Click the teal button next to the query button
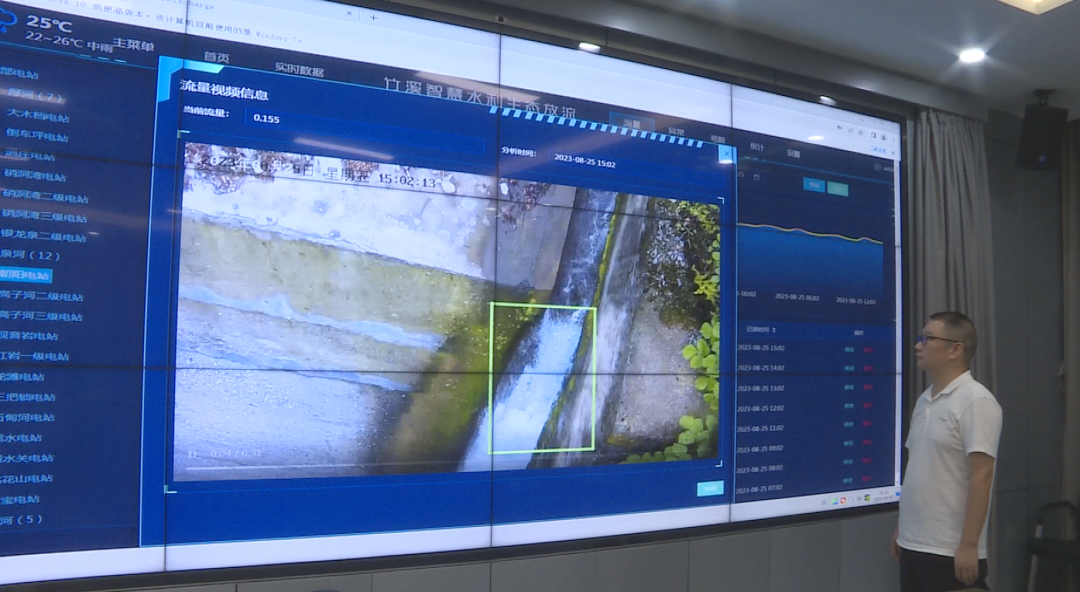The image size is (1080, 592). point(838,188)
